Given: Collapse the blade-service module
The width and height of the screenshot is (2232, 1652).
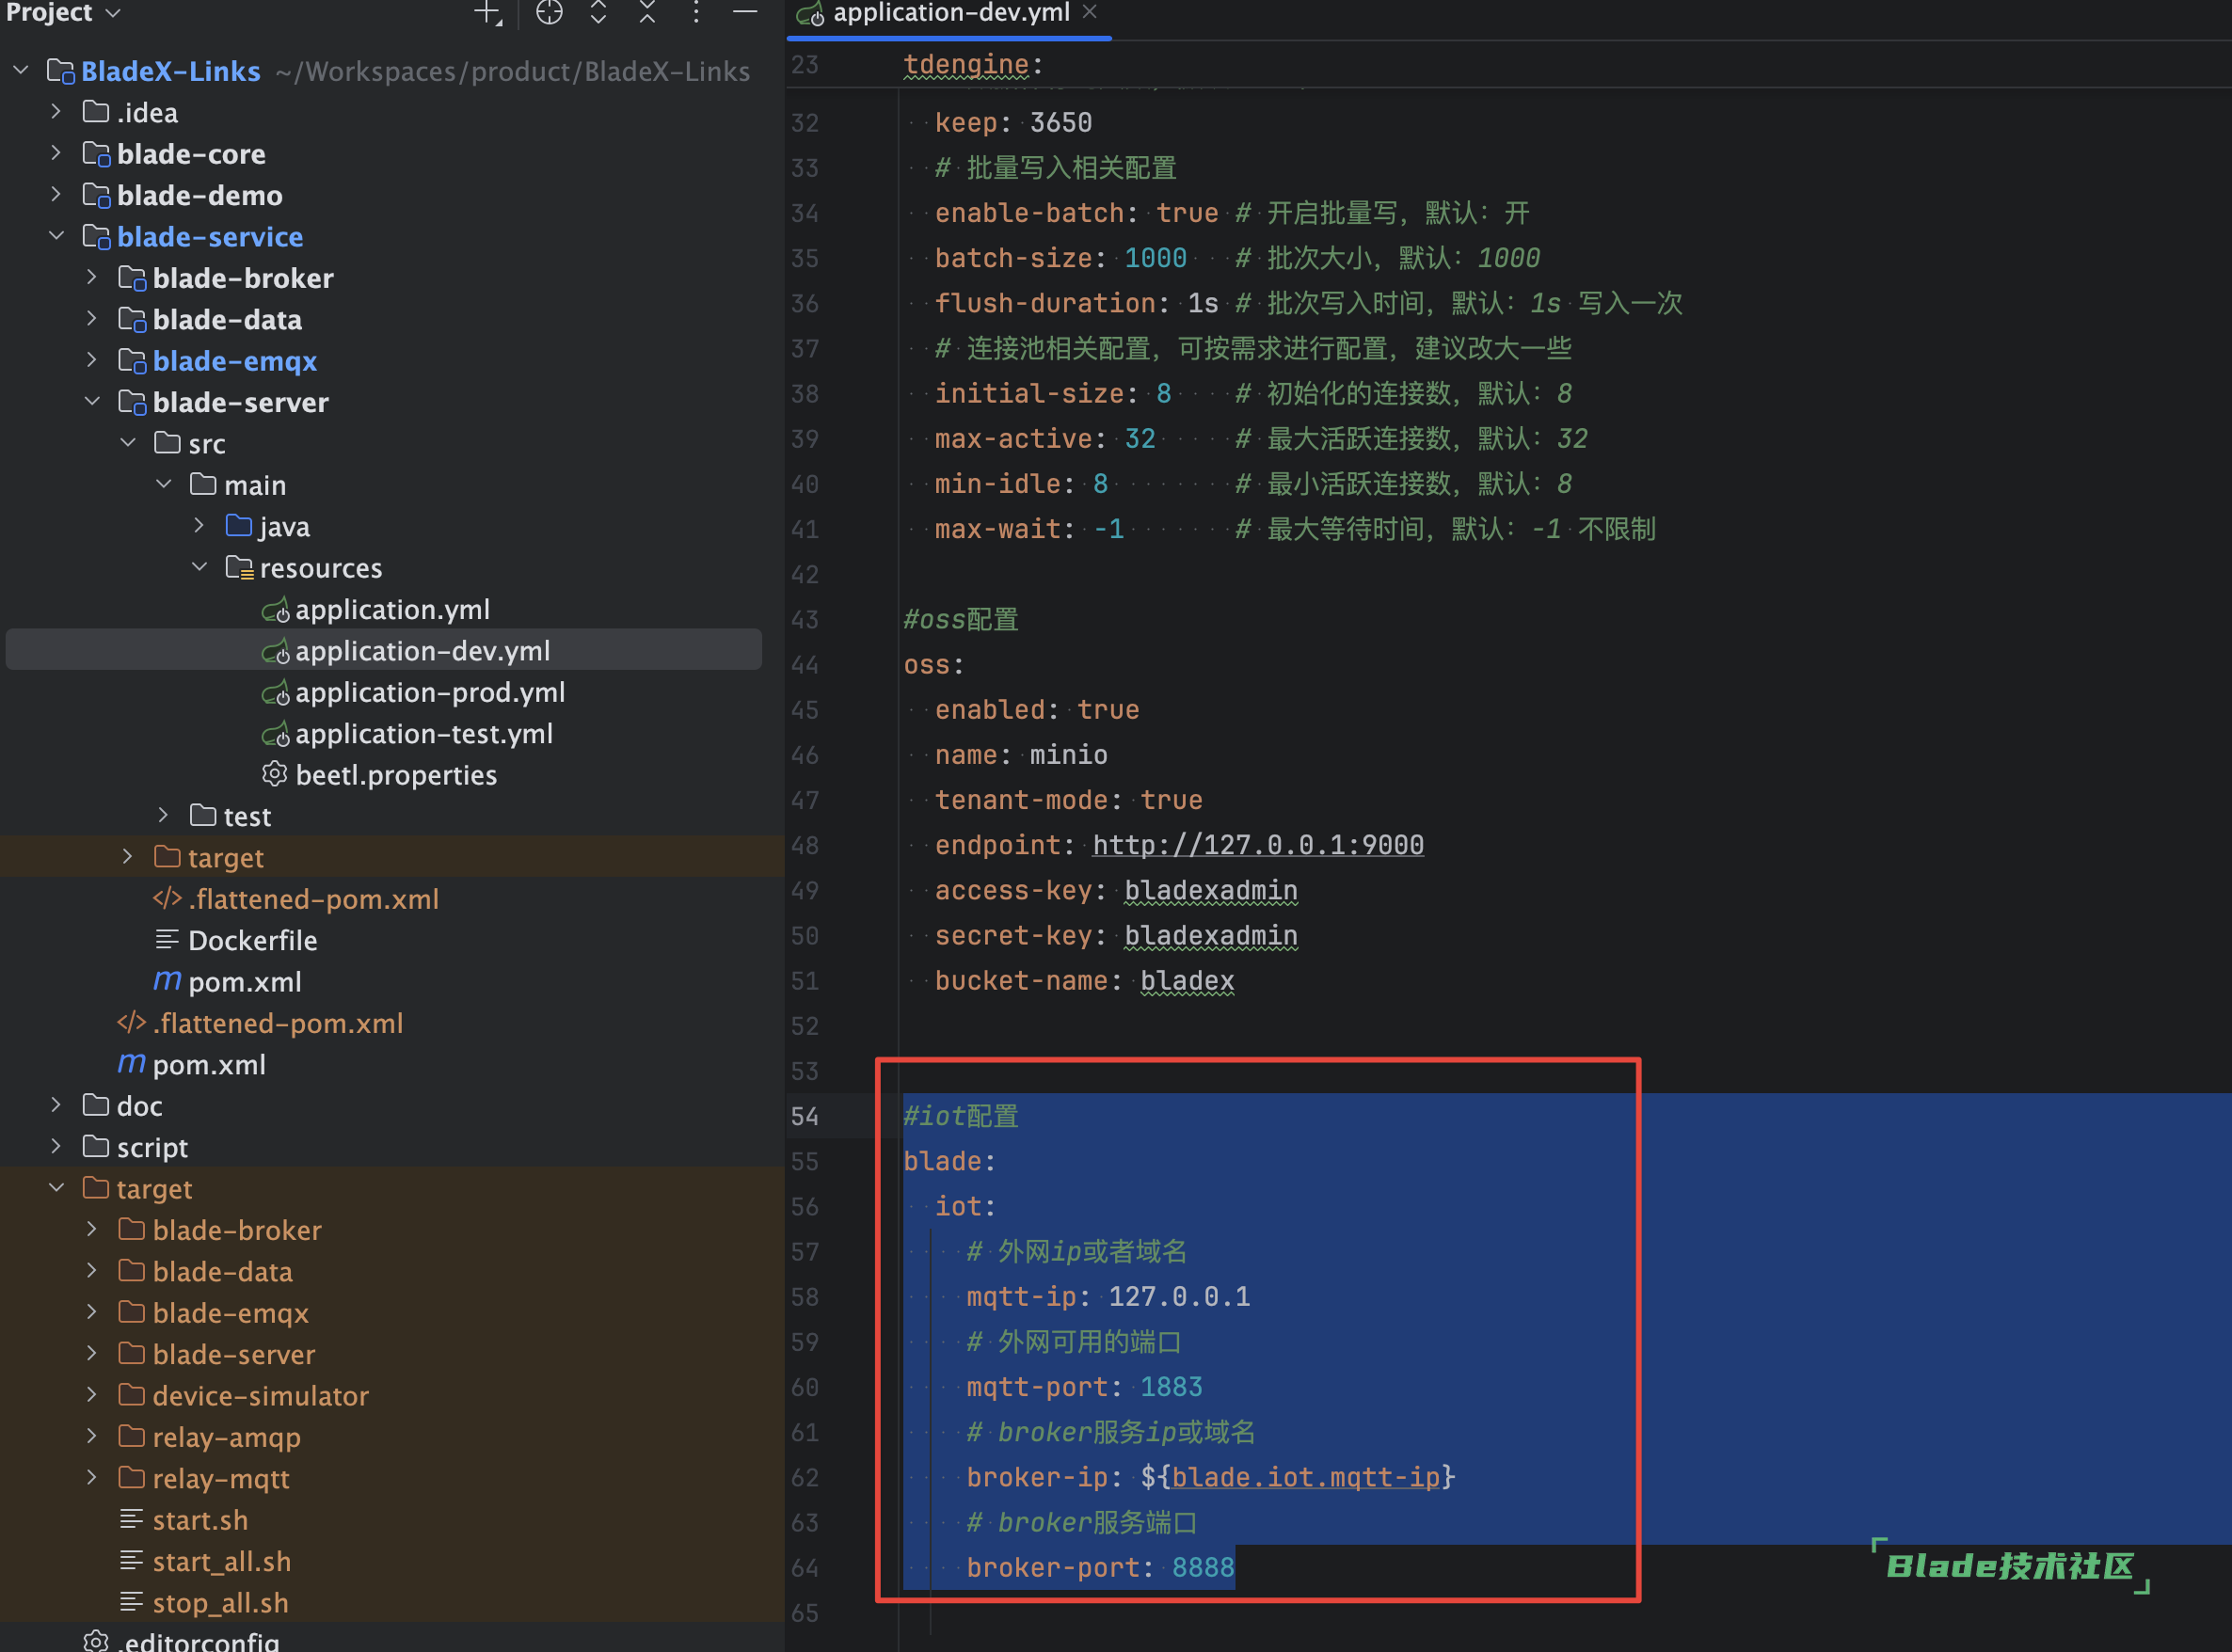Looking at the screenshot, I should click(x=56, y=236).
